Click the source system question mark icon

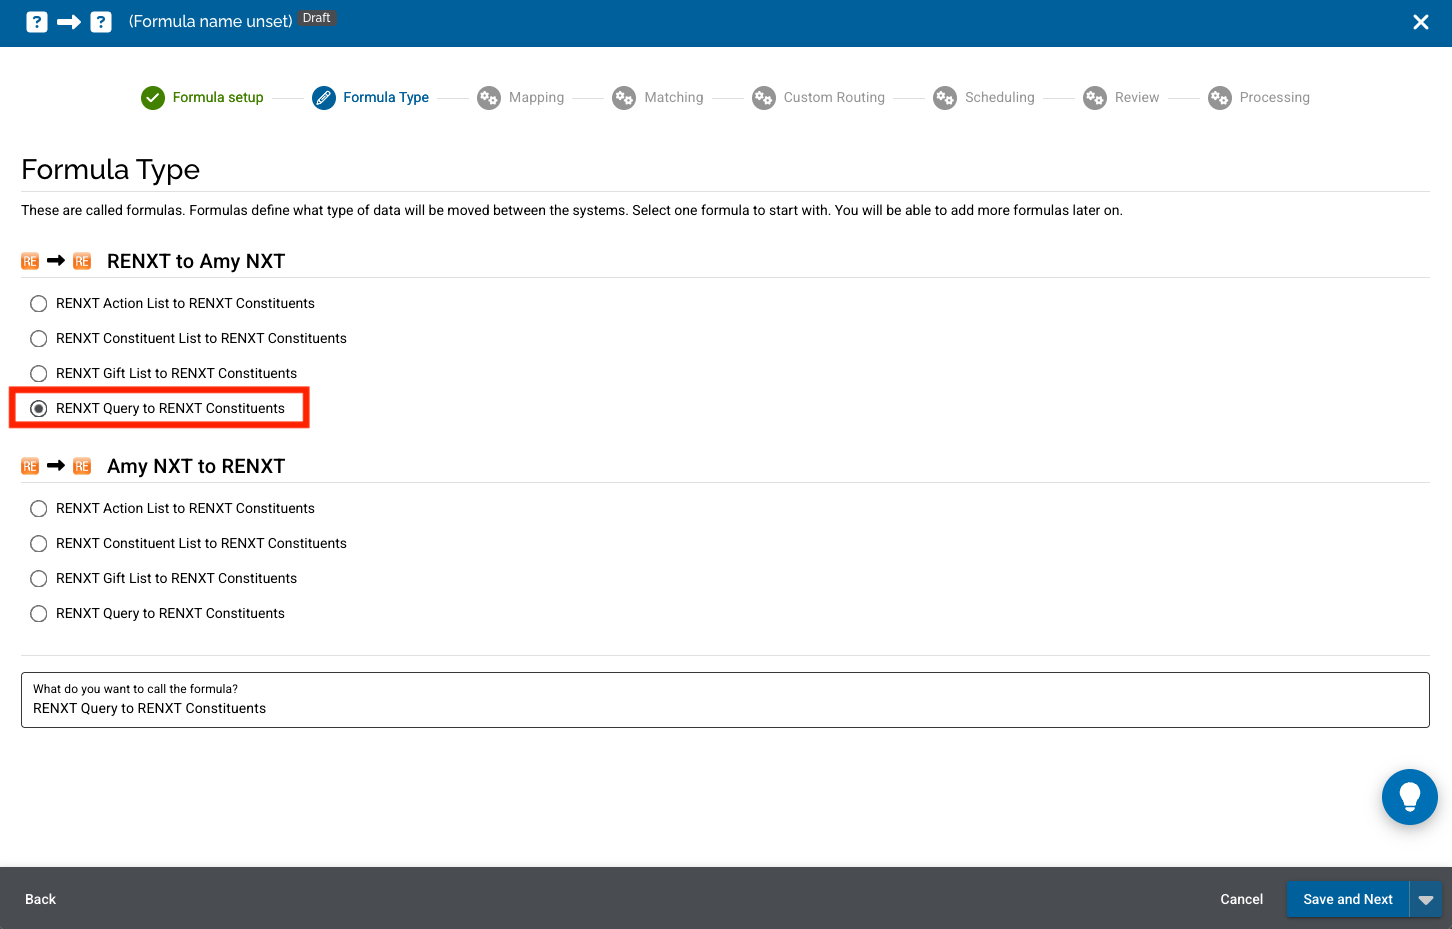(x=37, y=22)
